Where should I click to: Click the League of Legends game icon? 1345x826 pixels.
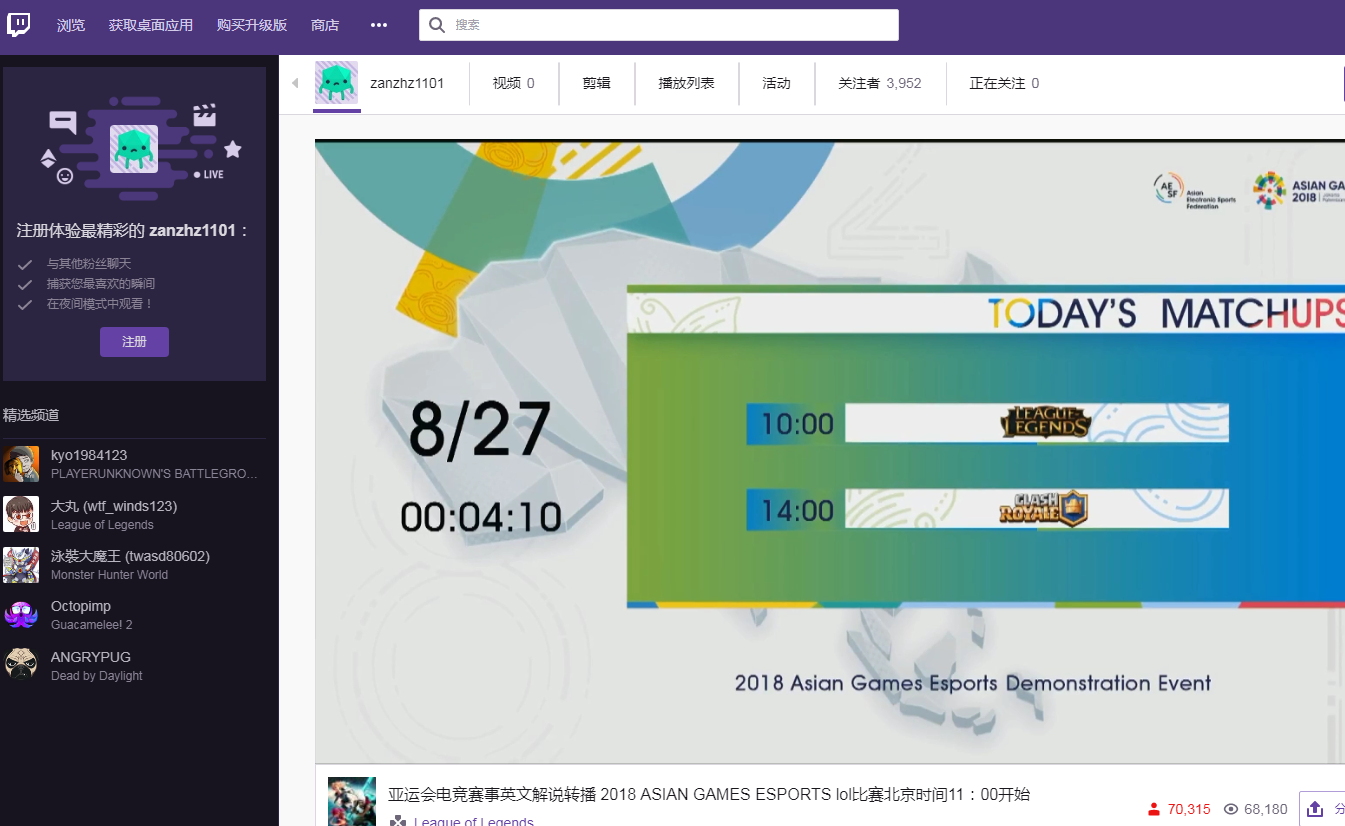394,821
